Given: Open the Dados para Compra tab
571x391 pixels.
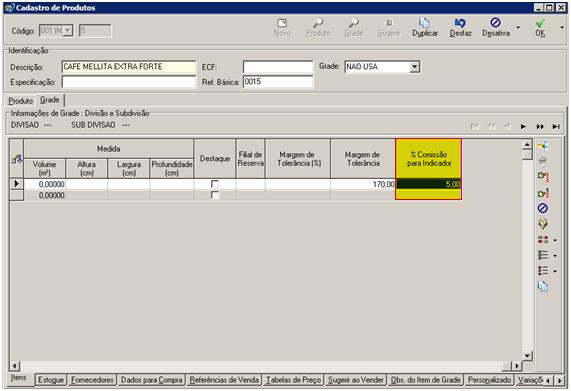Looking at the screenshot, I should click(x=151, y=380).
